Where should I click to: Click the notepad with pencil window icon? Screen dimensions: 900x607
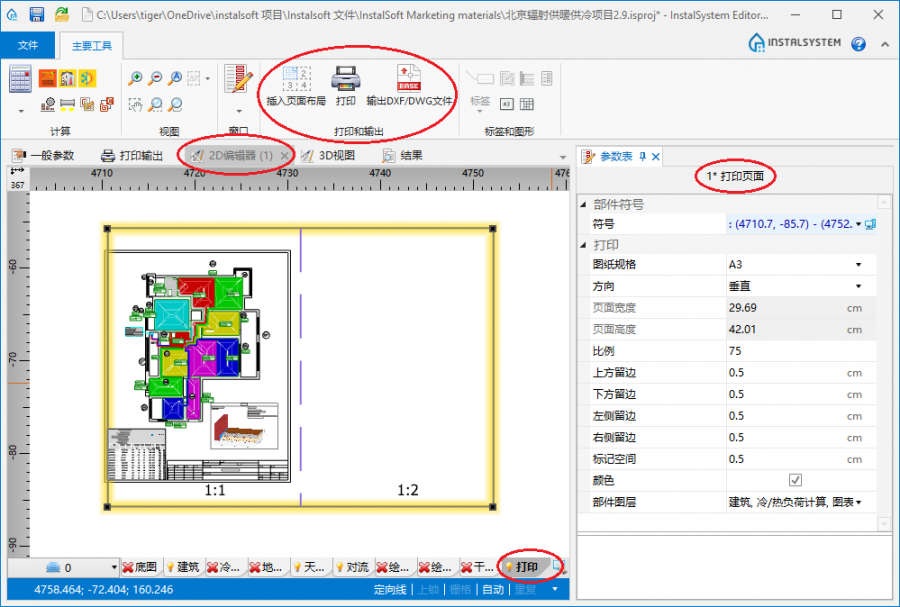click(238, 78)
